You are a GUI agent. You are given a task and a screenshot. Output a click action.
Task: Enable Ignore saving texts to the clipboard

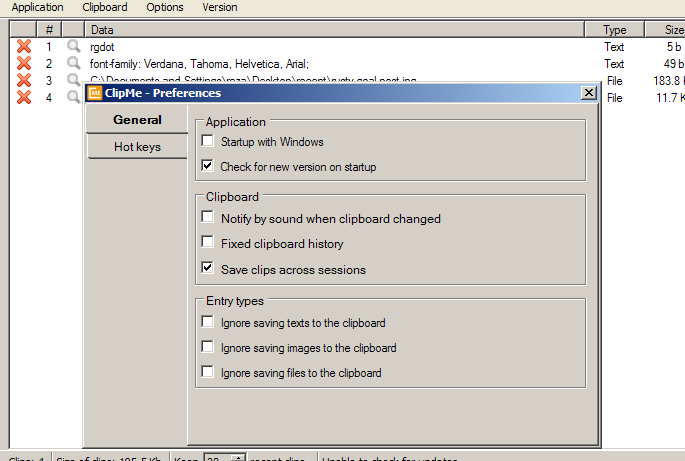point(208,322)
